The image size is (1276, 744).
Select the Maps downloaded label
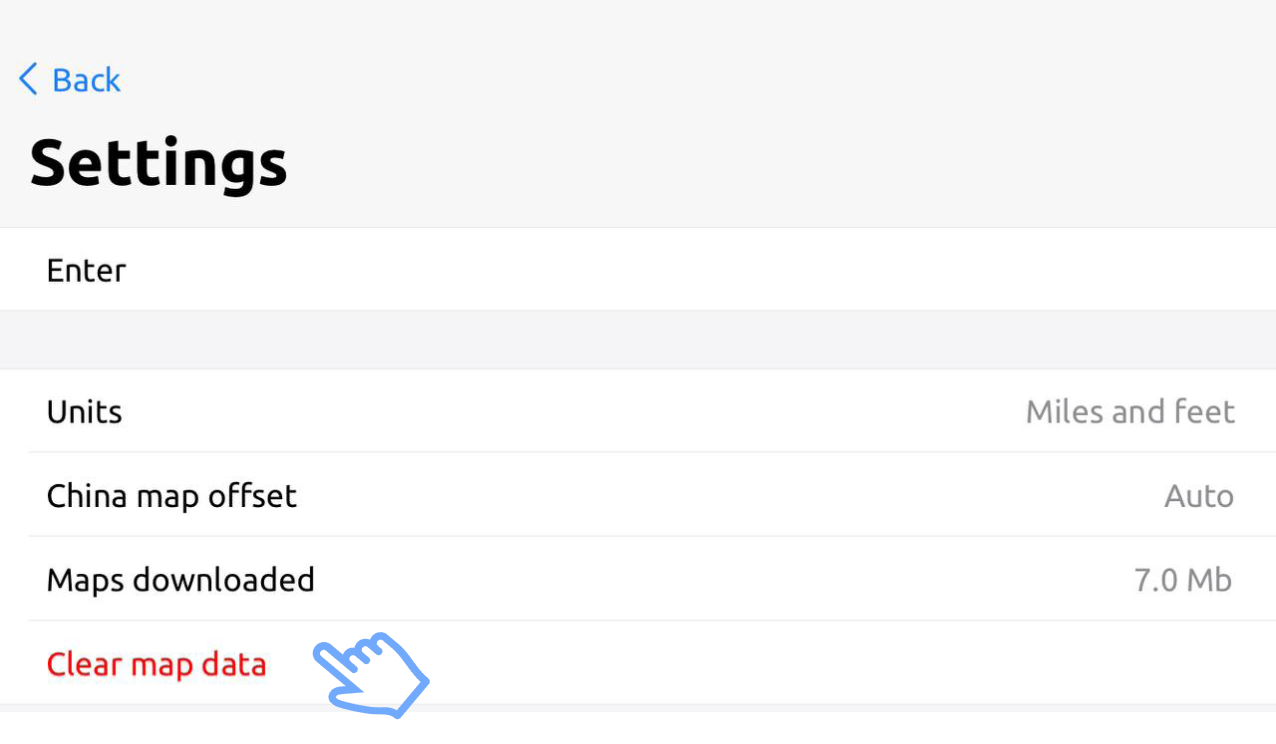tap(180, 580)
